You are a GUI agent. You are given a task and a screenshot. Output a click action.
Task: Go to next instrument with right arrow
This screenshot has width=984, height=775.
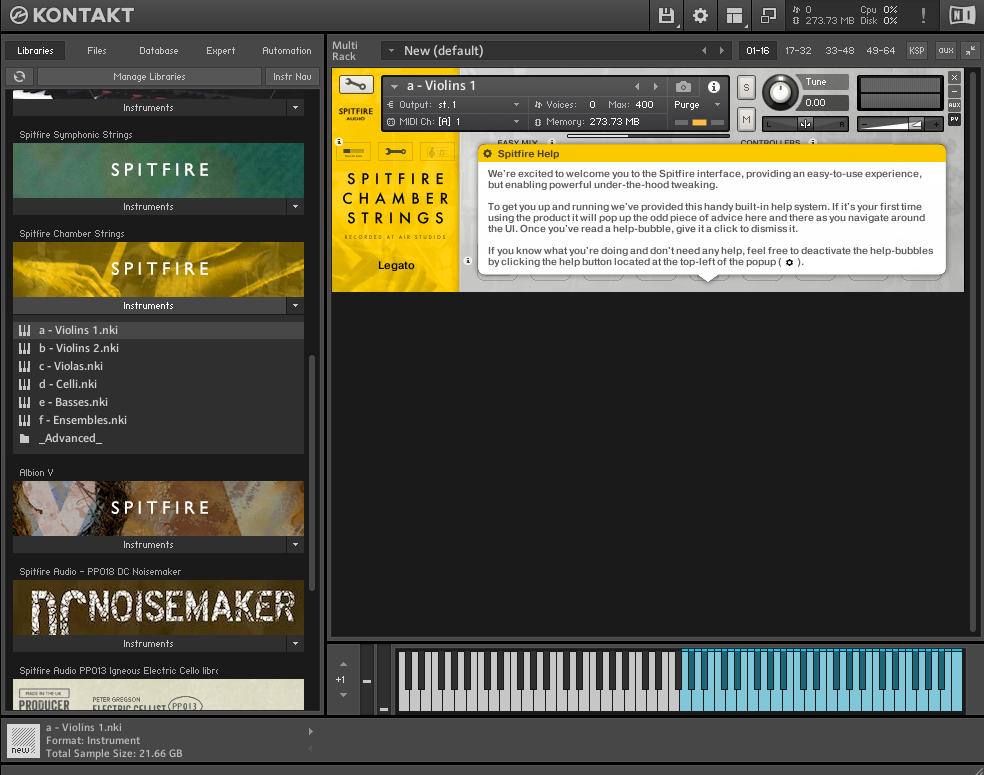pos(656,87)
